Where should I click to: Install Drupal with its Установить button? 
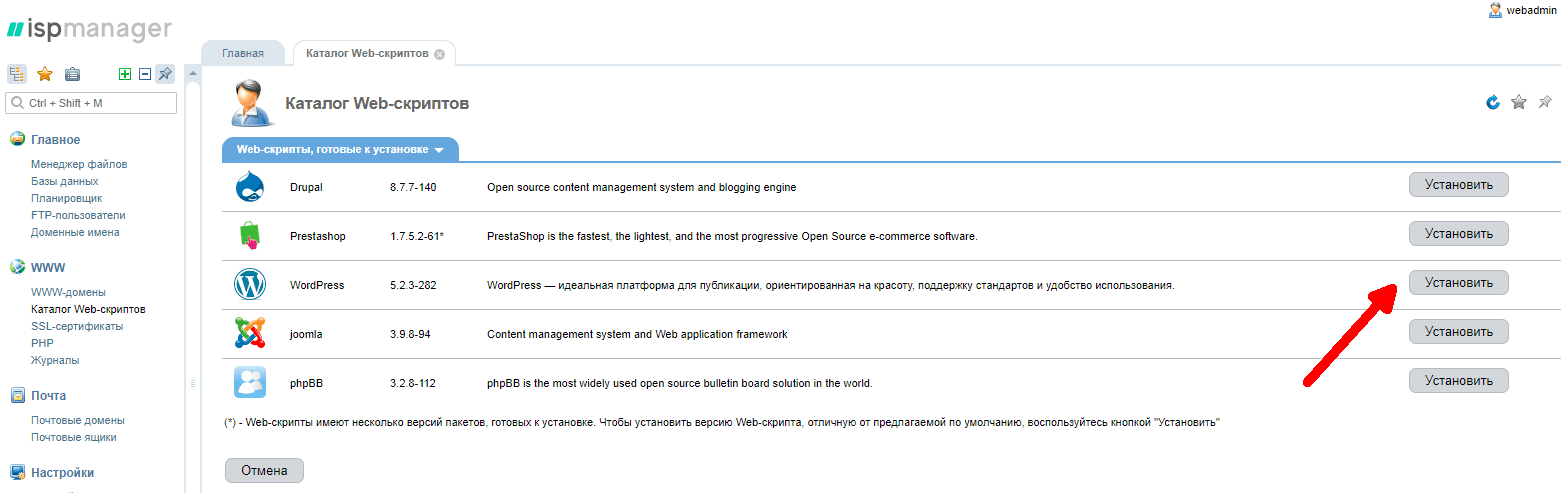1458,185
